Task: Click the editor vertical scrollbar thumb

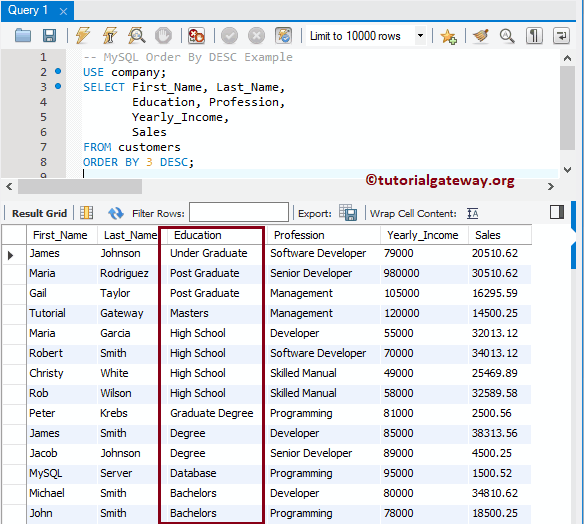Action: click(x=568, y=108)
